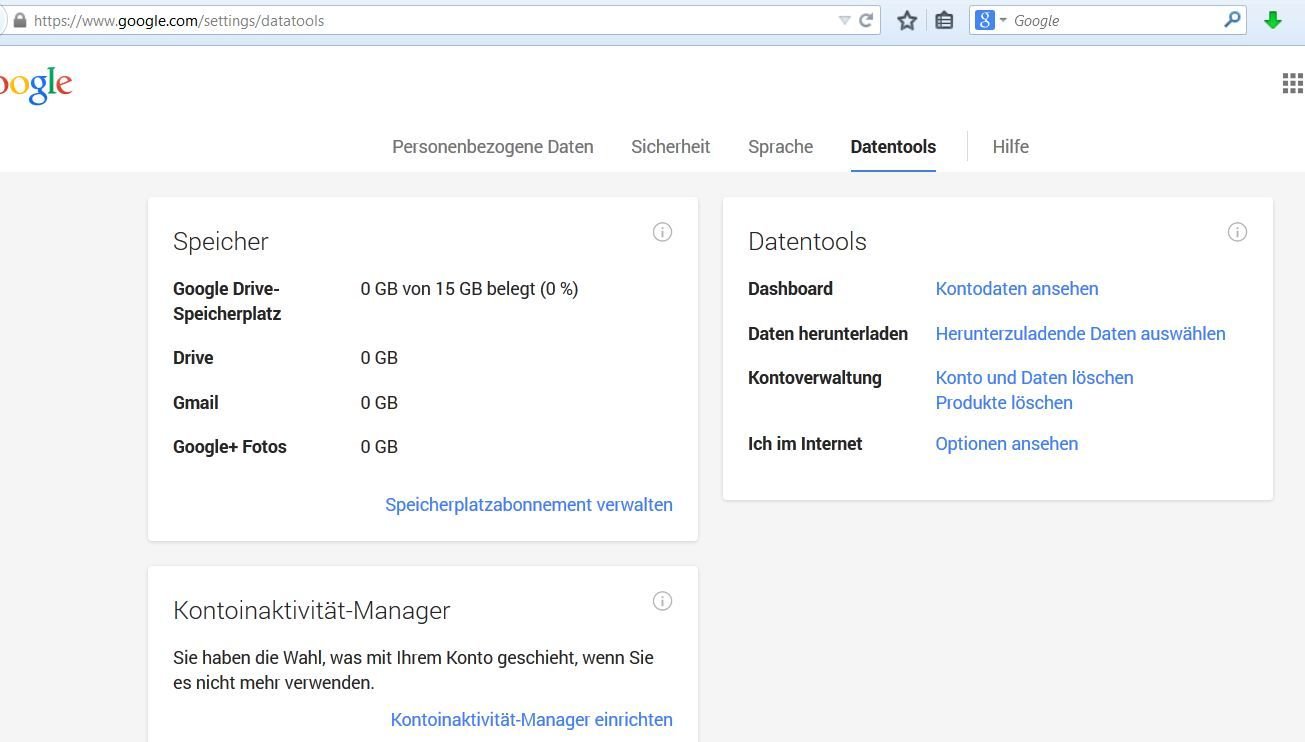The height and width of the screenshot is (742, 1305).
Task: Open Herunterzuladende Daten auswählen link
Action: (x=1080, y=334)
